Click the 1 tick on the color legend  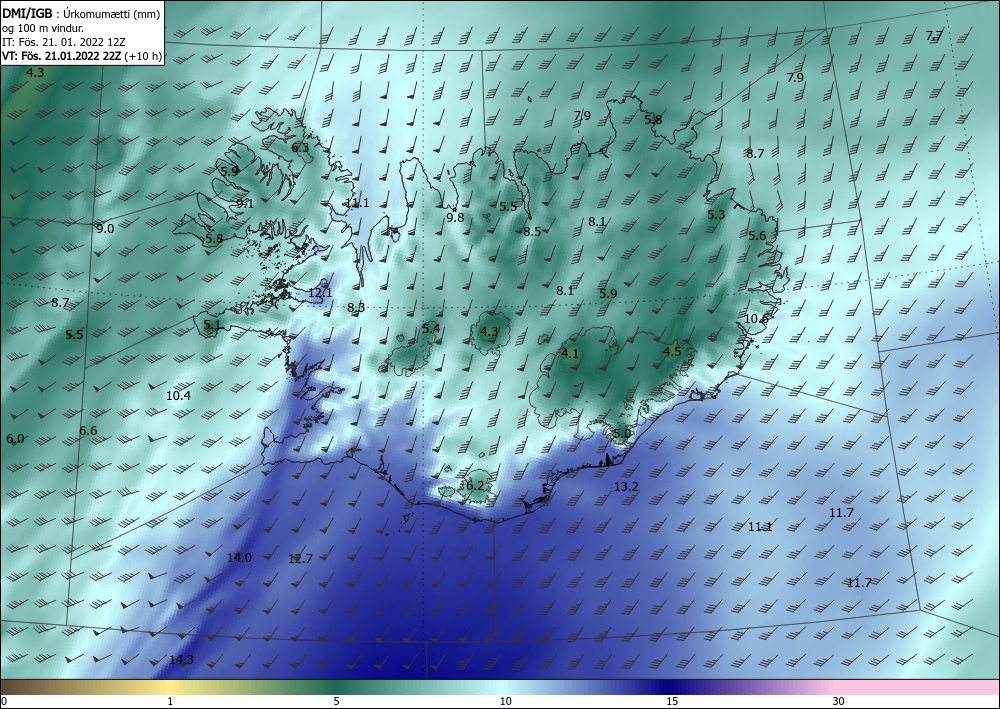pos(170,702)
